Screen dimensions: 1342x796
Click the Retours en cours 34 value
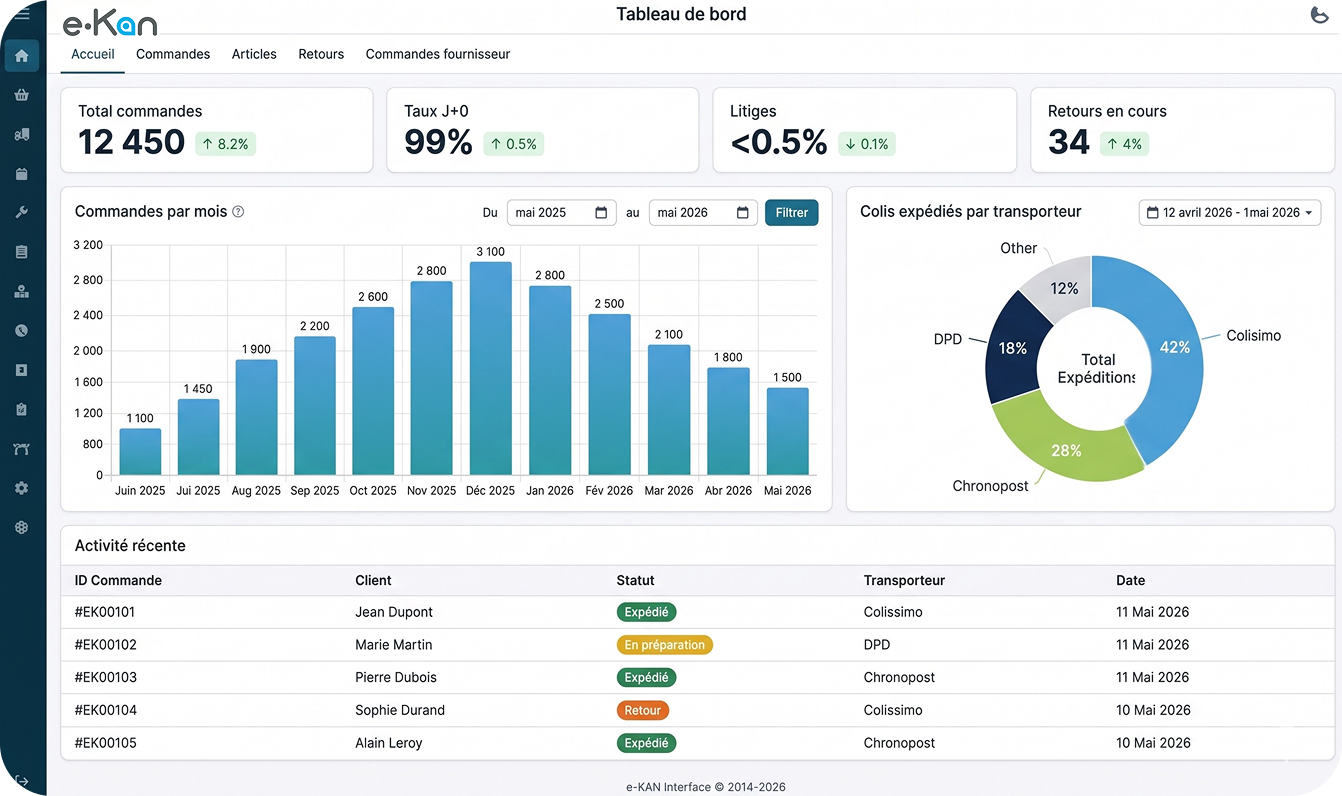point(1069,142)
